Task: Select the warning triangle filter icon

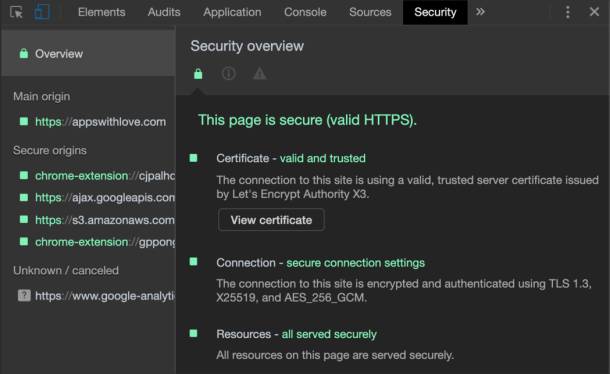Action: [x=259, y=73]
